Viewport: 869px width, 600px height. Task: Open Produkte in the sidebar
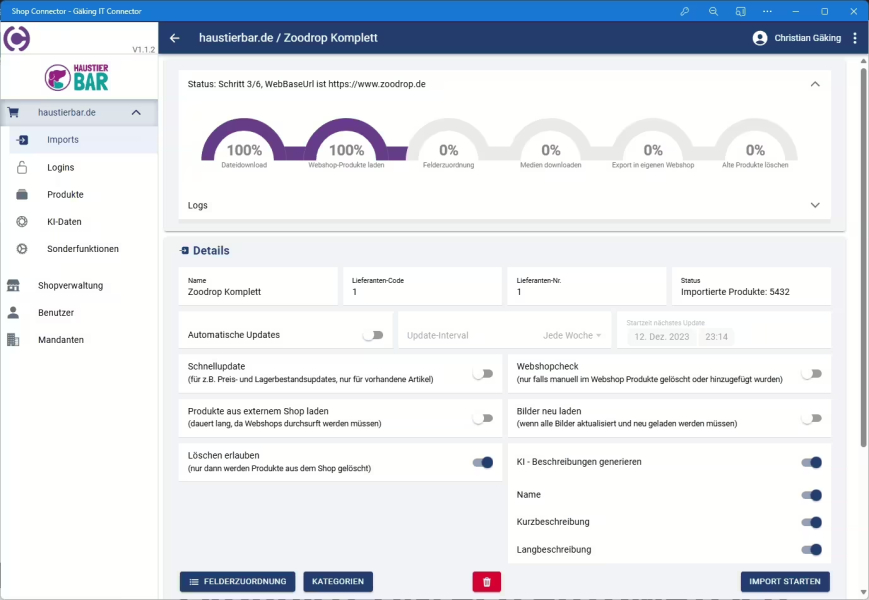tap(65, 195)
